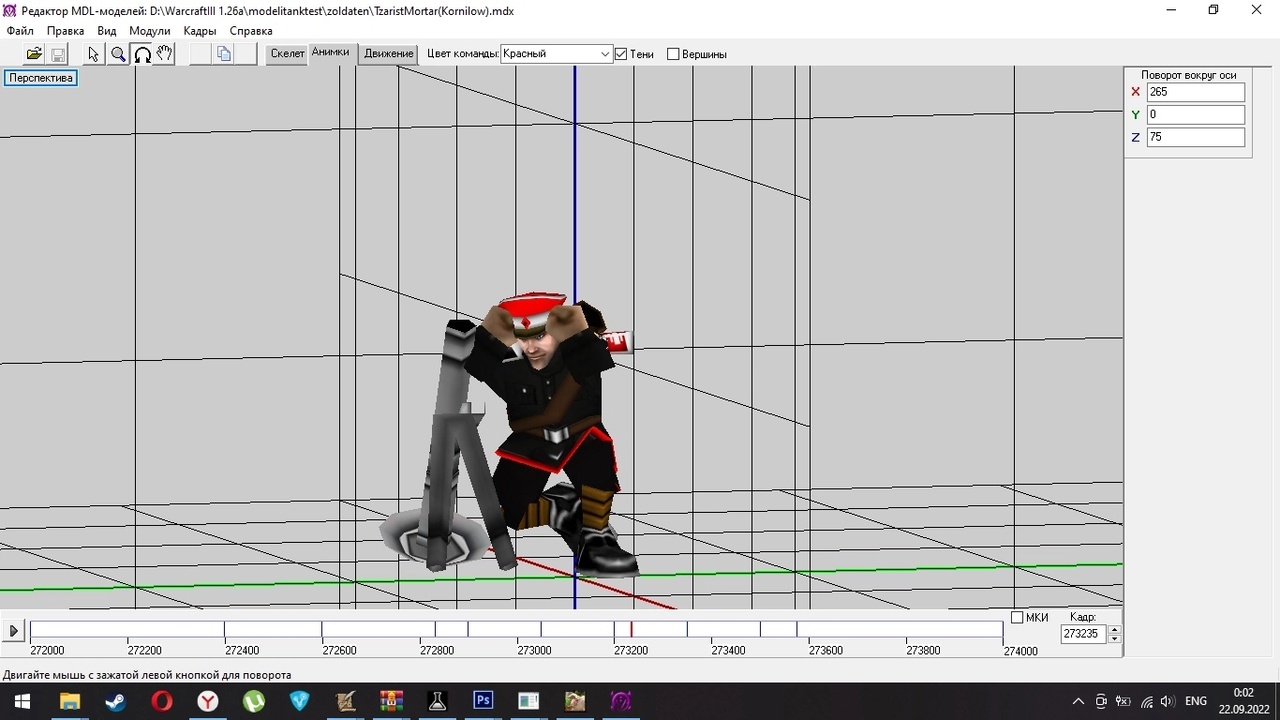Show hidden system tray icons
The image size is (1280, 720).
(1078, 701)
